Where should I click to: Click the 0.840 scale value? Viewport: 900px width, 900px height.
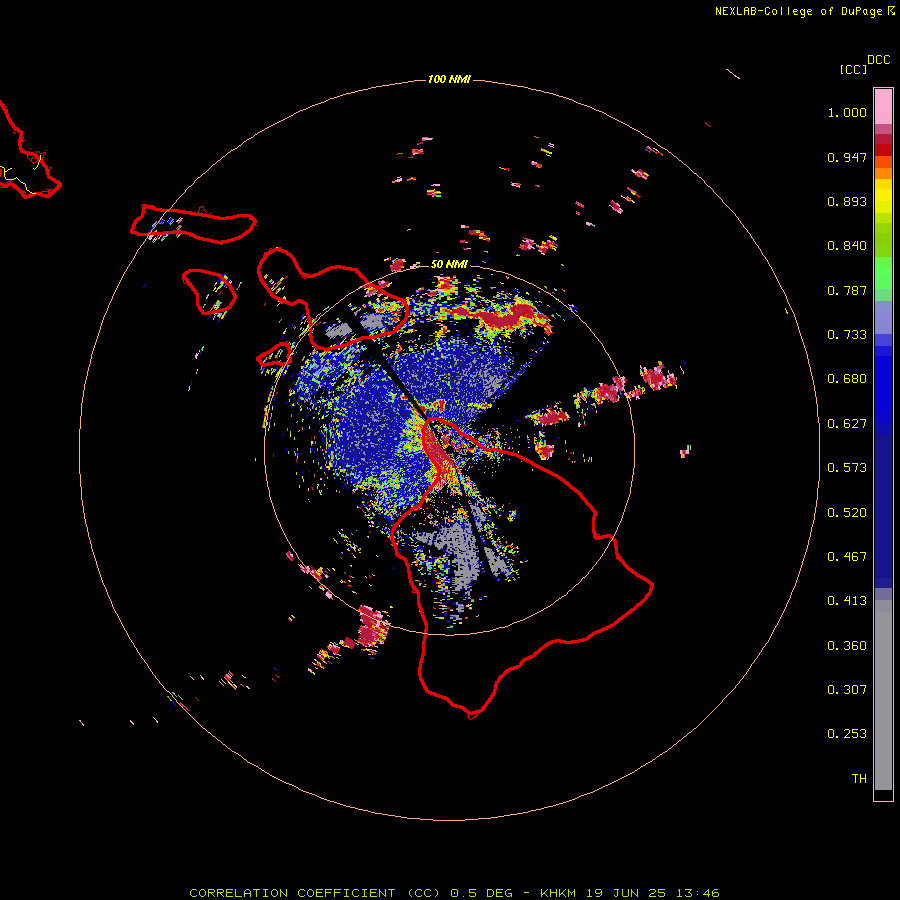pyautogui.click(x=847, y=246)
